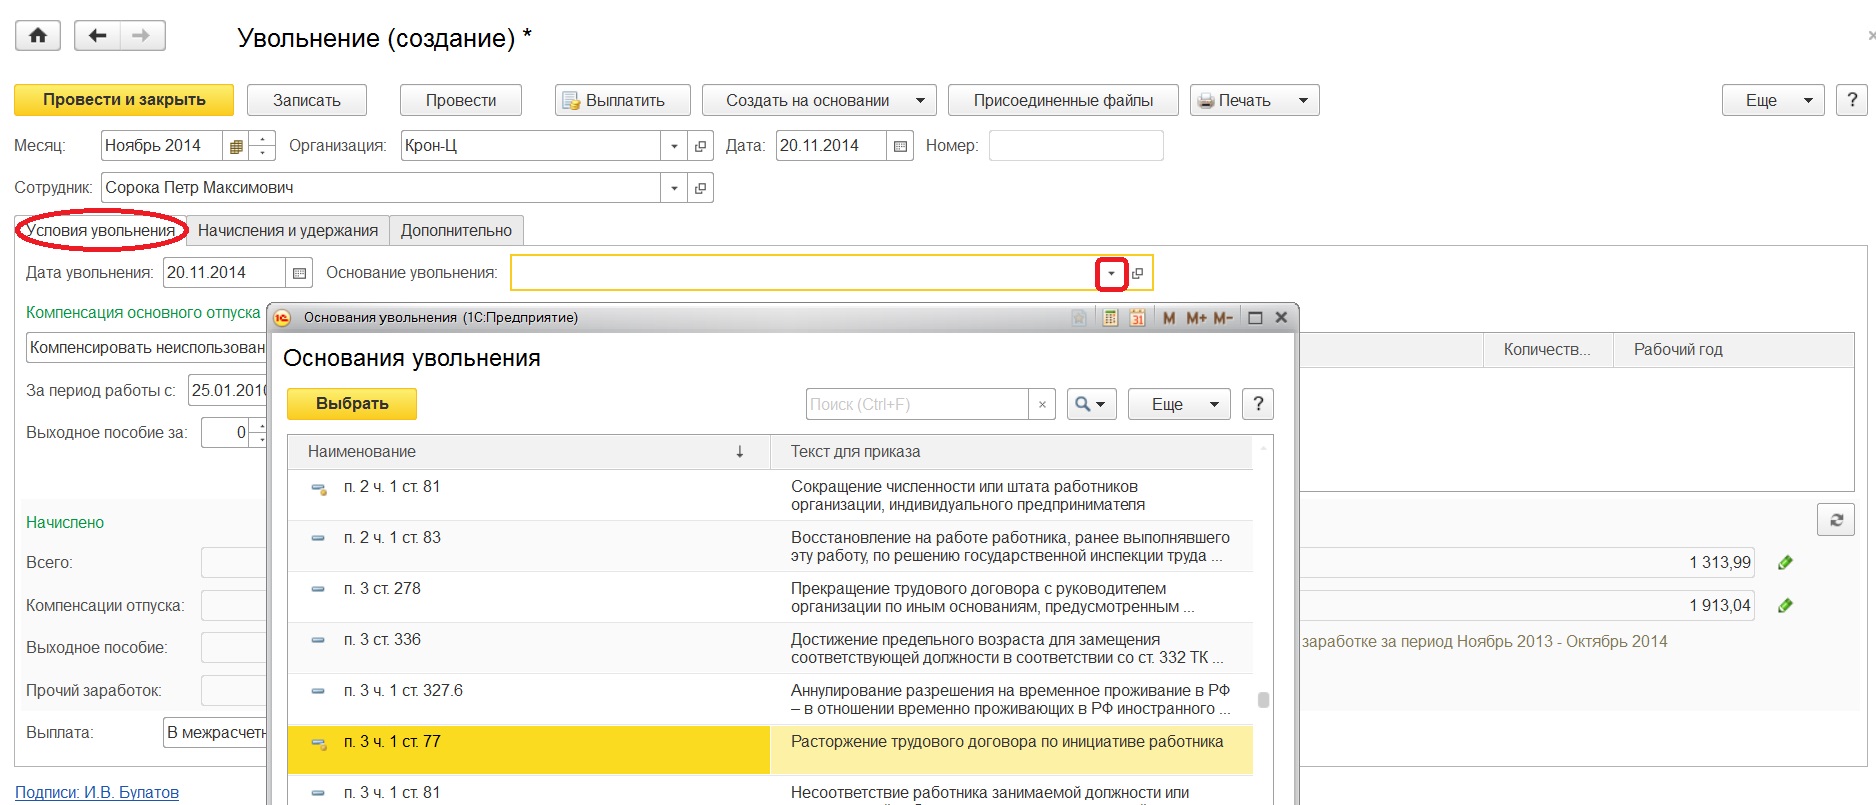The width and height of the screenshot is (1876, 805).
Task: Click the refresh icon at the right side
Action: pyautogui.click(x=1835, y=520)
